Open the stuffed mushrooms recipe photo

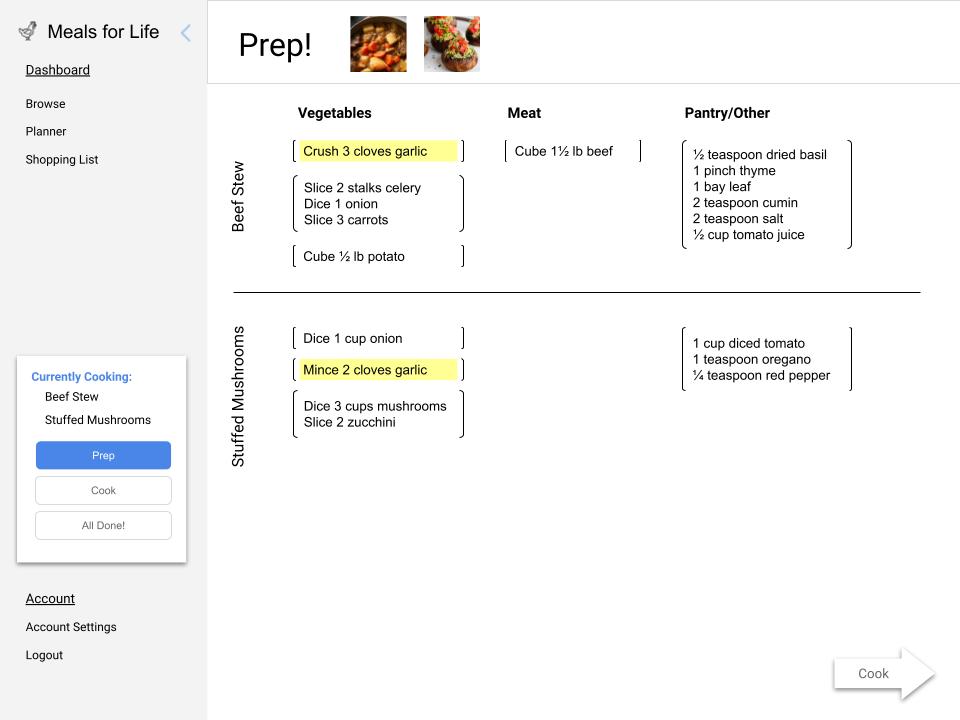point(451,43)
